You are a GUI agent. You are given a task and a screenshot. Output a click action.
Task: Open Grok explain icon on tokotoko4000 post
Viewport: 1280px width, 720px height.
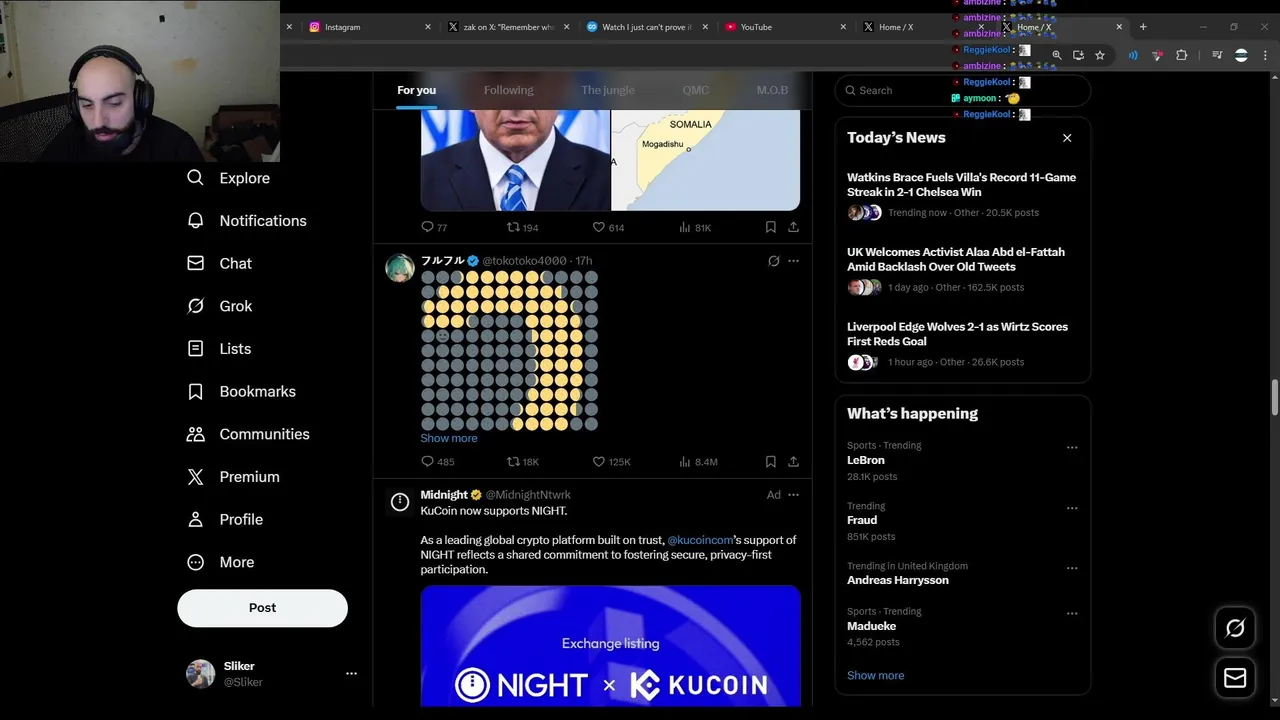click(773, 261)
